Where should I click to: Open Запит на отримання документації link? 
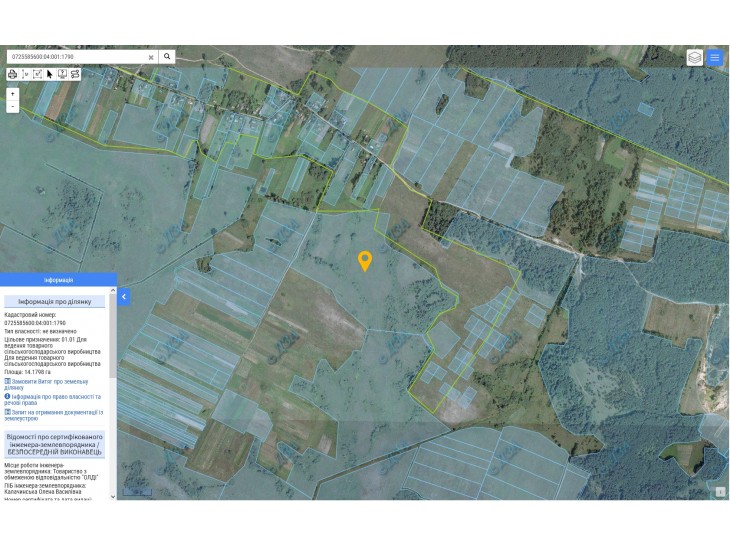[x=54, y=415]
